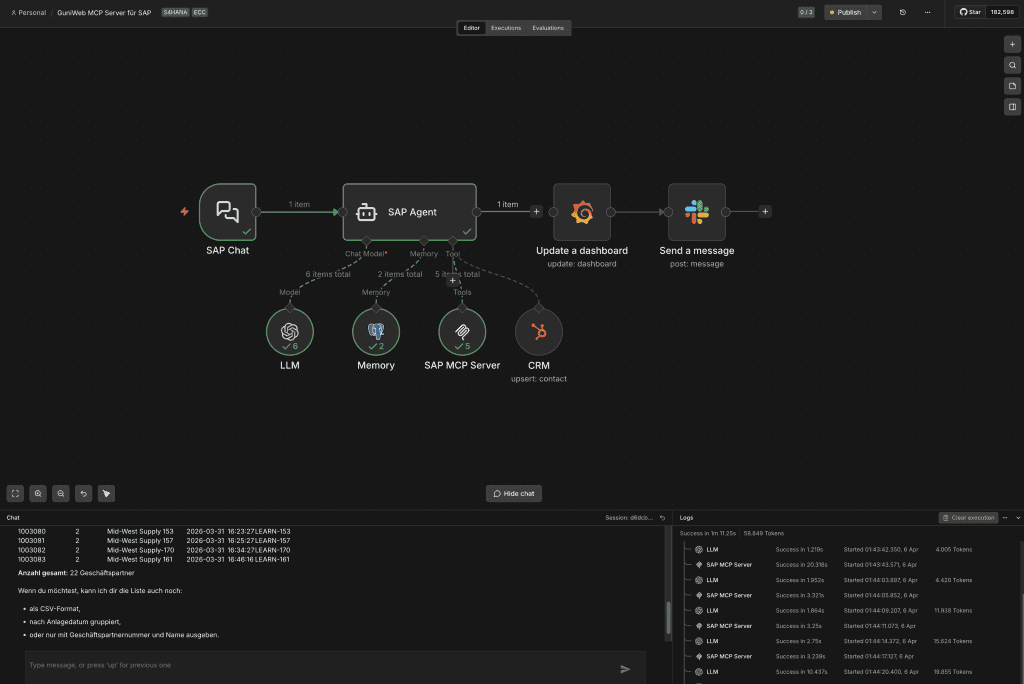Open the workflow more-options menu

coord(927,12)
